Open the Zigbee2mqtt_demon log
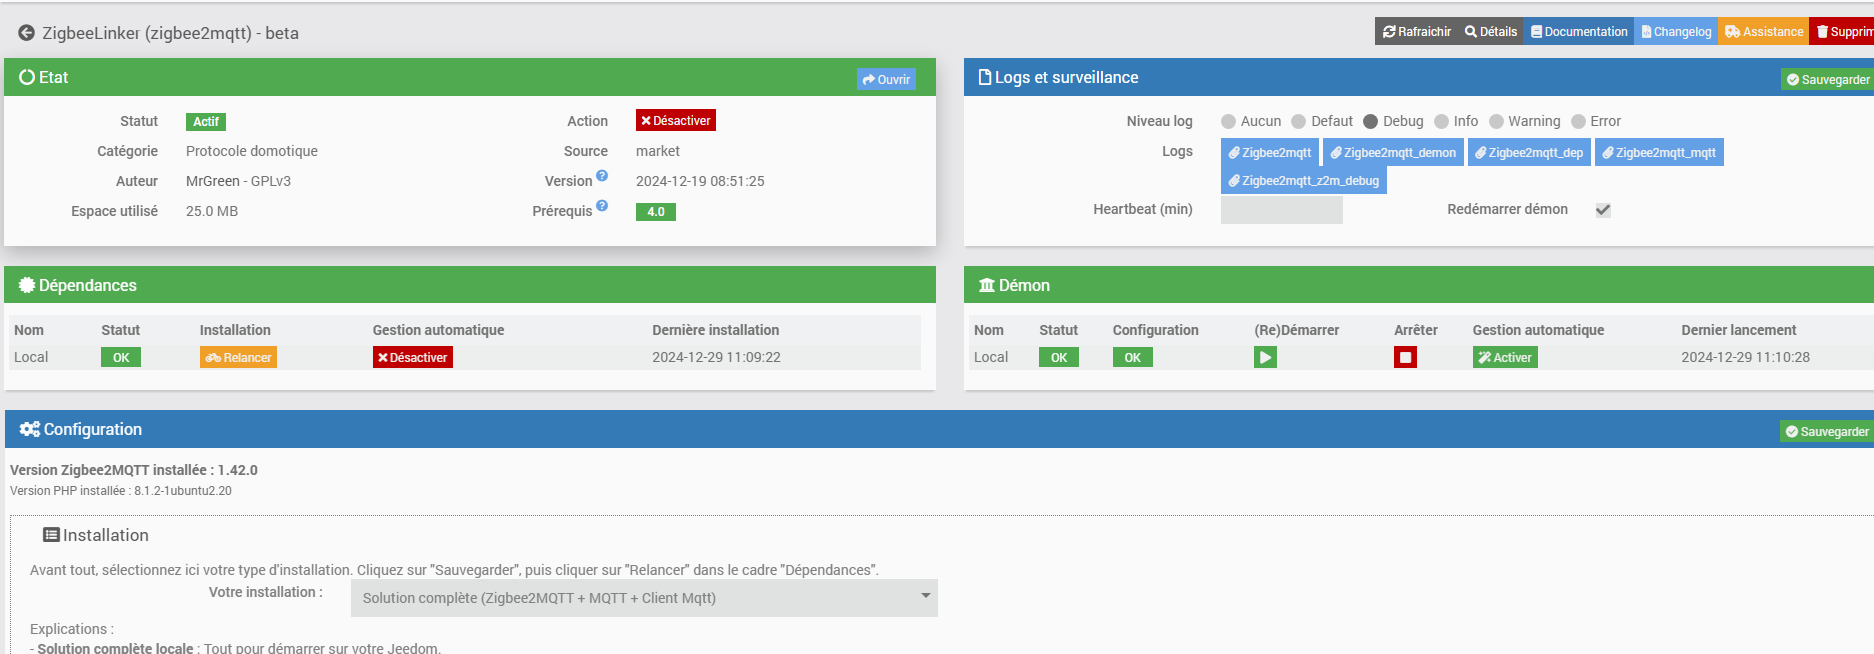The height and width of the screenshot is (654, 1874). [1393, 152]
